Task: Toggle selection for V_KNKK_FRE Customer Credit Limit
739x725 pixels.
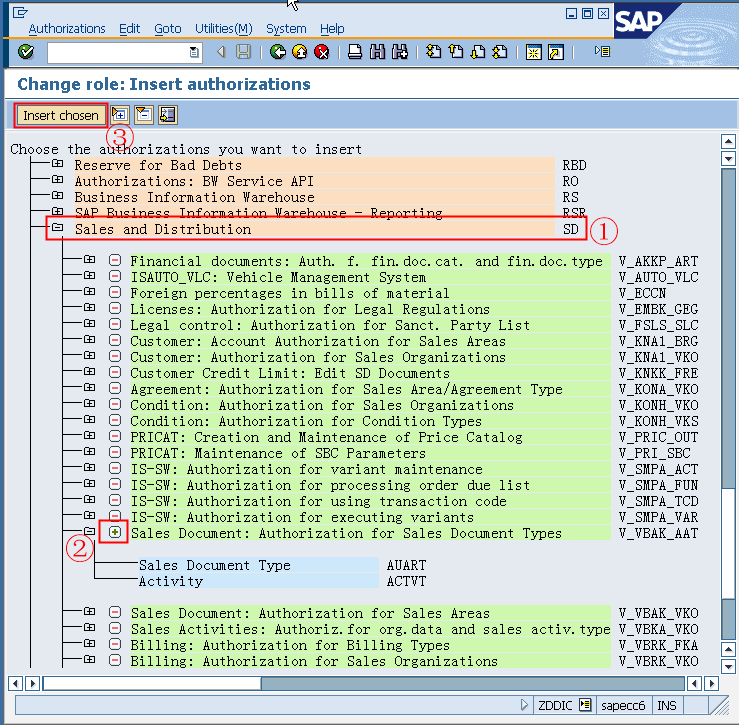Action: pyautogui.click(x=115, y=372)
